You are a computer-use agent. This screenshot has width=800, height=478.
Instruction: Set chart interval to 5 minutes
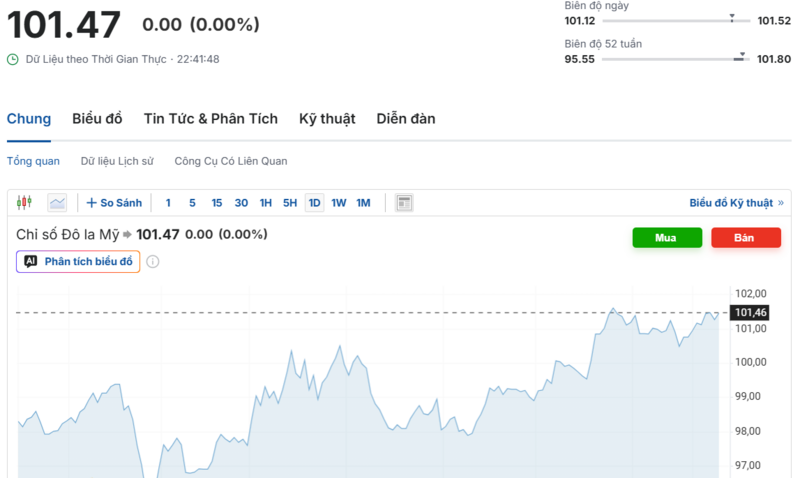(x=192, y=203)
